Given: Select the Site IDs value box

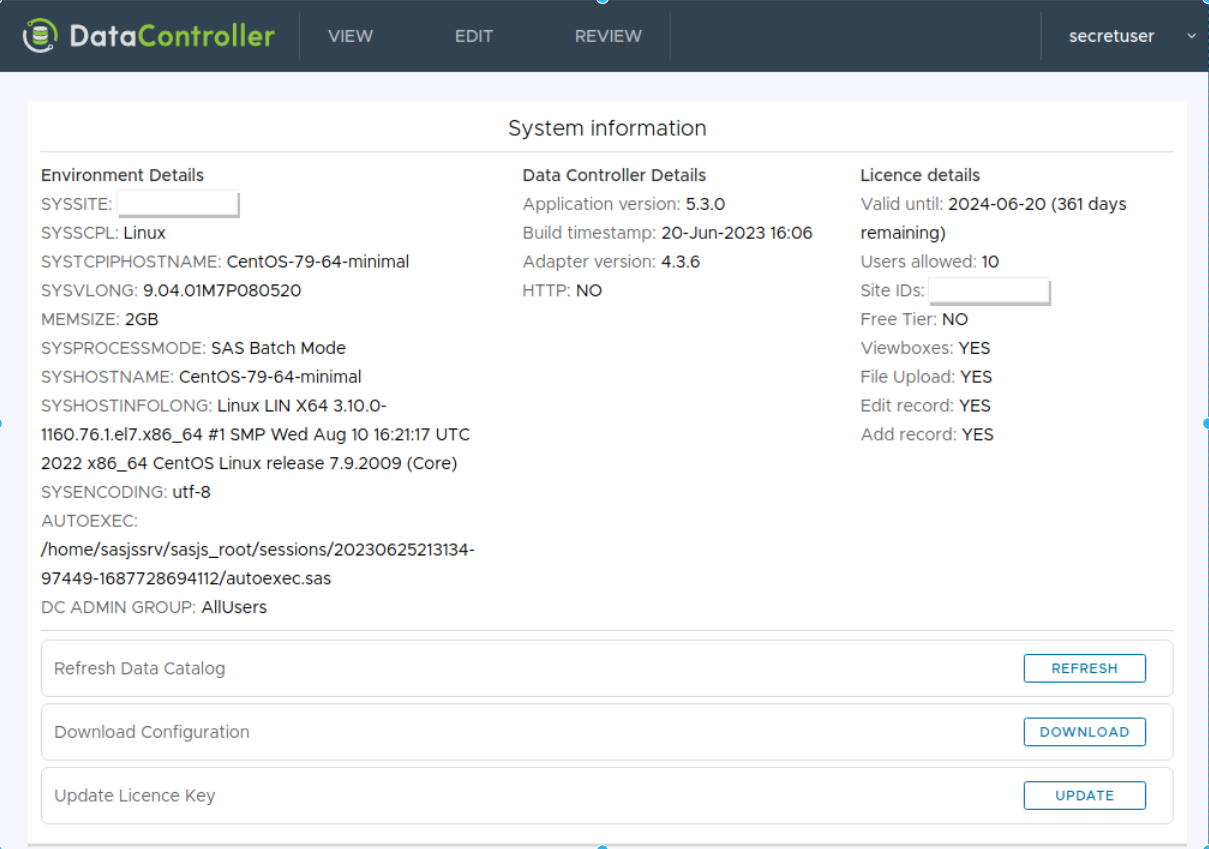Looking at the screenshot, I should coord(989,291).
